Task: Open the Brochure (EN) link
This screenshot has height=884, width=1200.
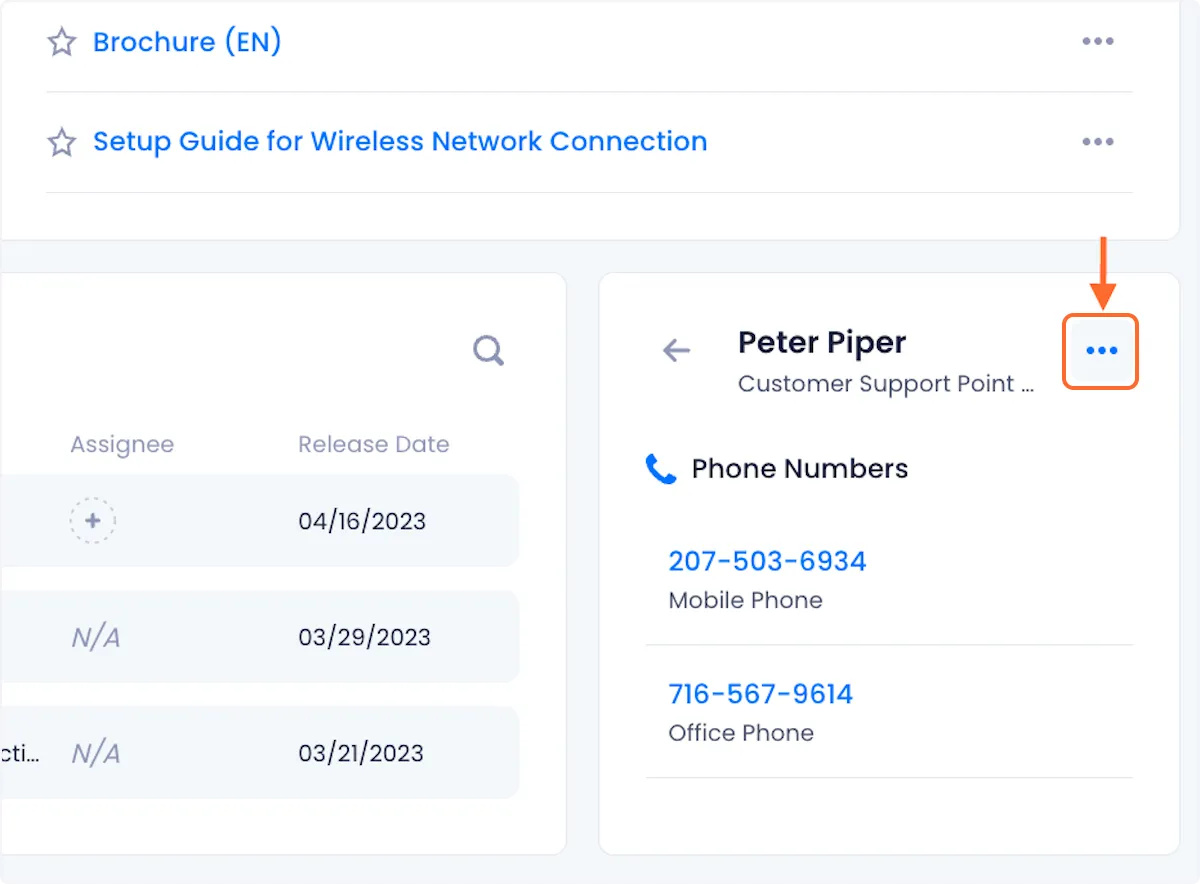Action: click(187, 42)
